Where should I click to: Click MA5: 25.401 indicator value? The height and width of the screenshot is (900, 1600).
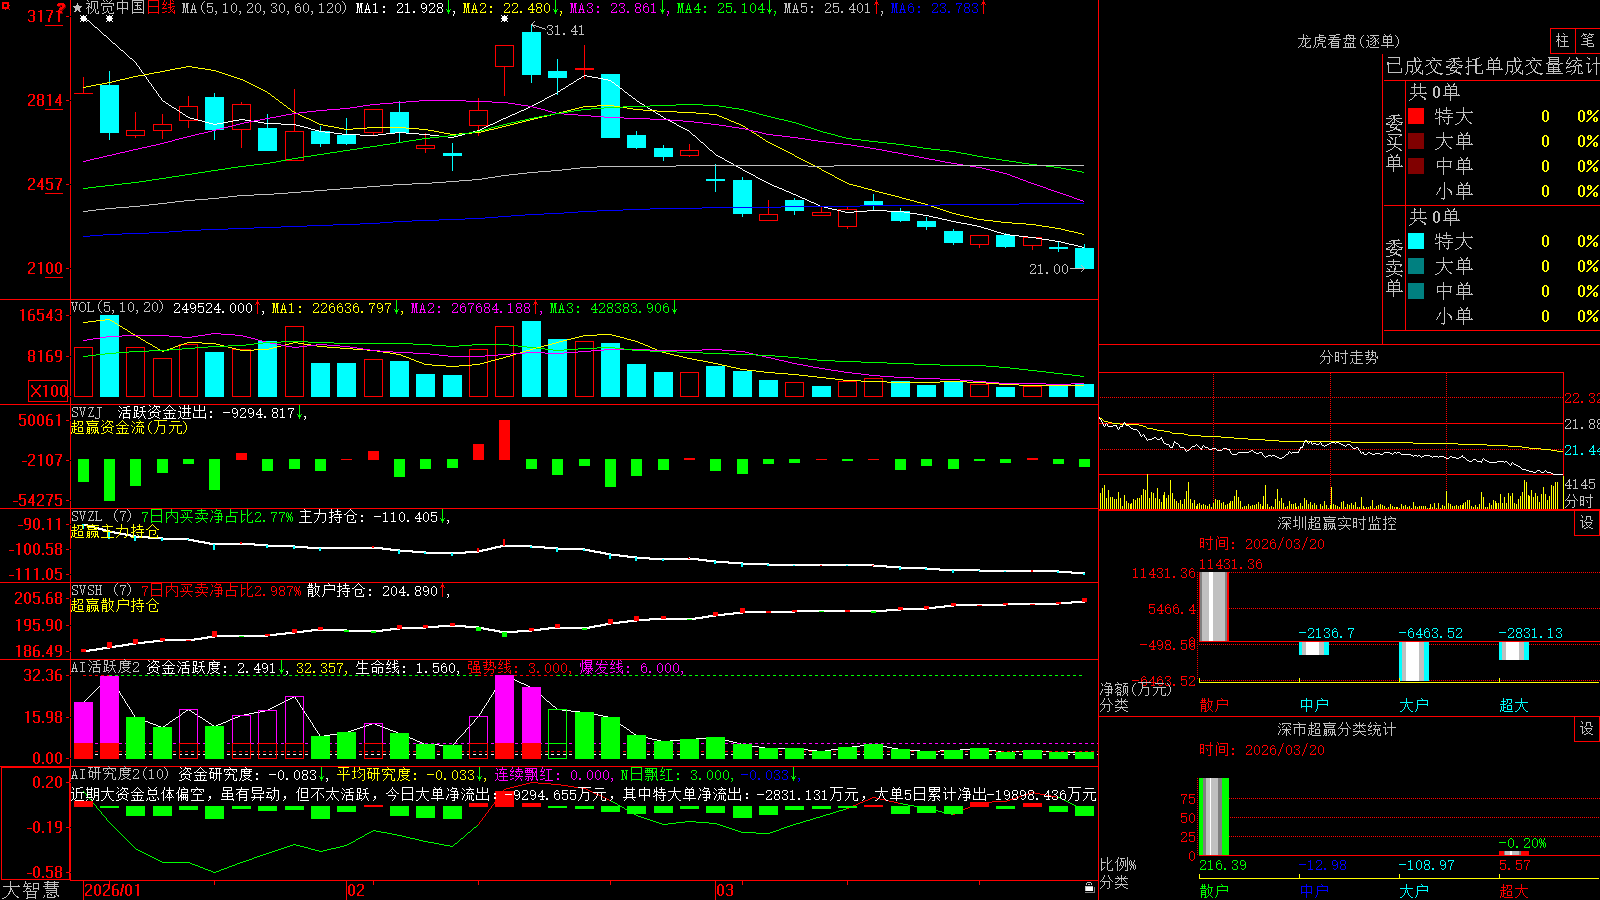coord(833,8)
